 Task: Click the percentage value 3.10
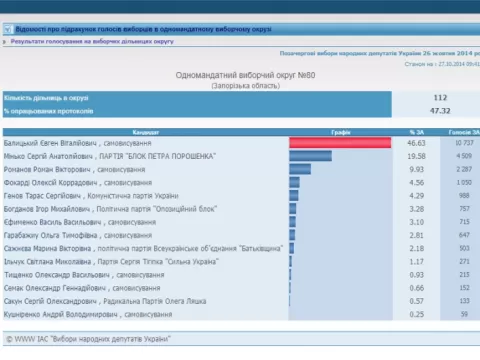coord(417,222)
